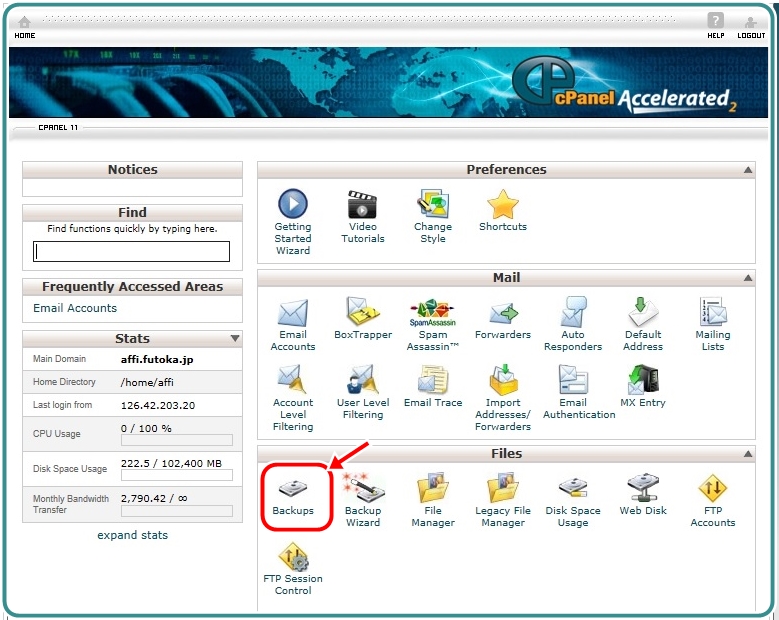Select the affi.futoka.jp main domain value
779x620 pixels.
tap(157, 359)
